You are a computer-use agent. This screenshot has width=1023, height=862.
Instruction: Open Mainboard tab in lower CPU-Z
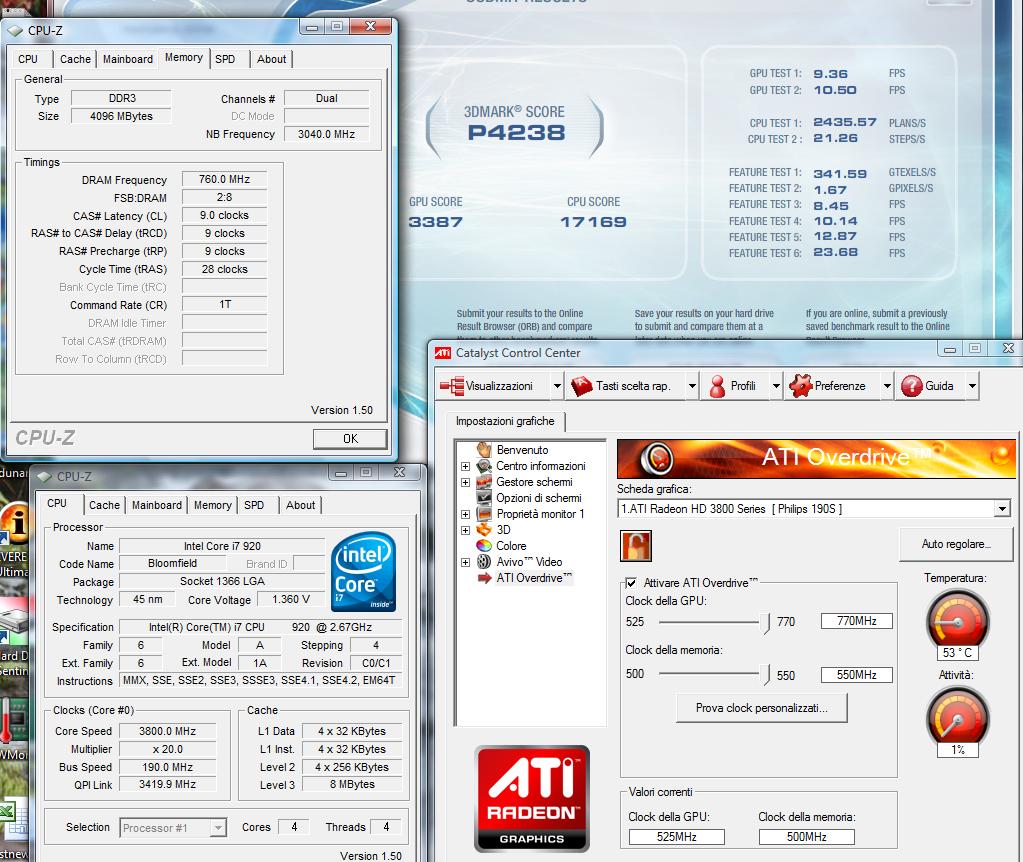click(157, 505)
